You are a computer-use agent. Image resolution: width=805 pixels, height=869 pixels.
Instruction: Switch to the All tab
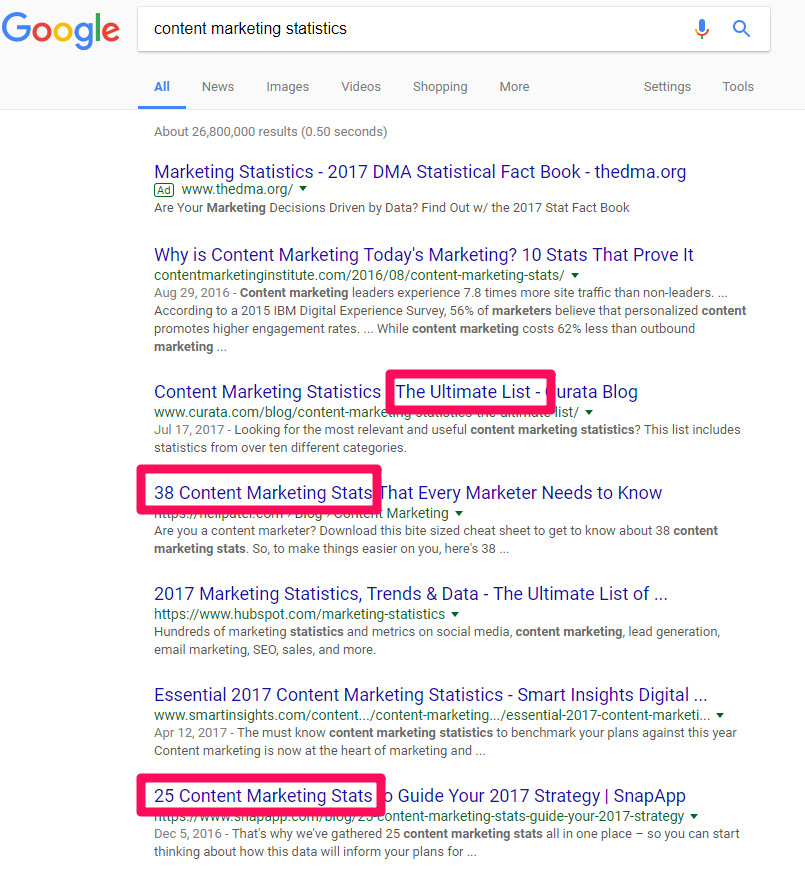(162, 87)
